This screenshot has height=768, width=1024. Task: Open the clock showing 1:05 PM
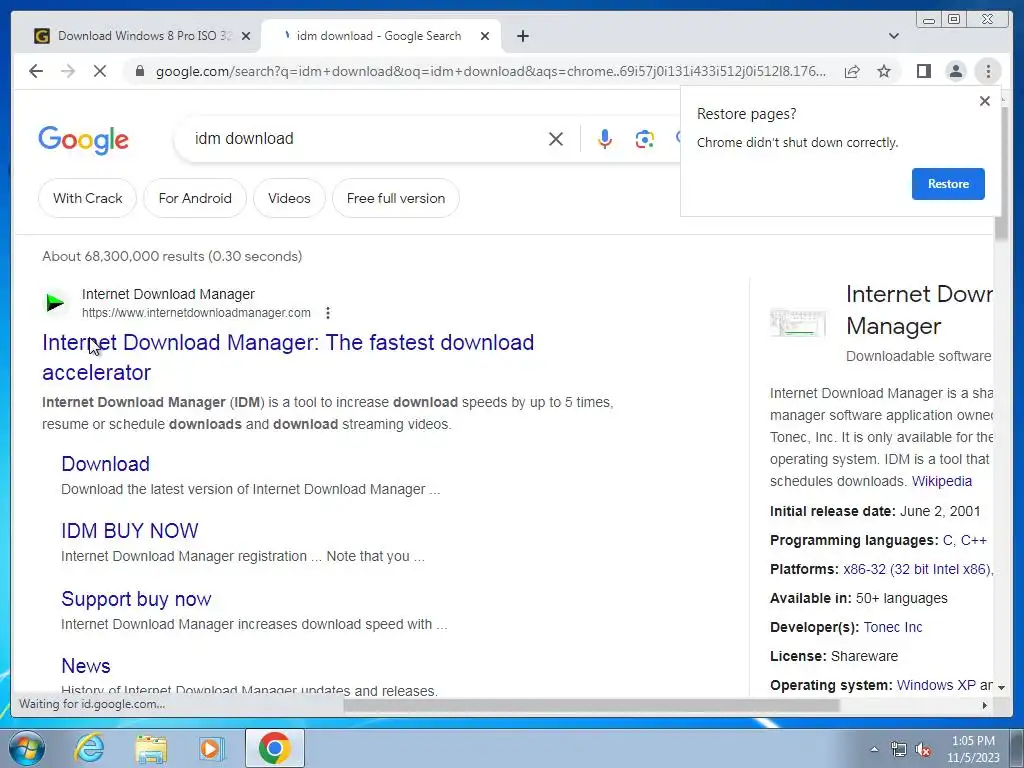[x=973, y=749]
